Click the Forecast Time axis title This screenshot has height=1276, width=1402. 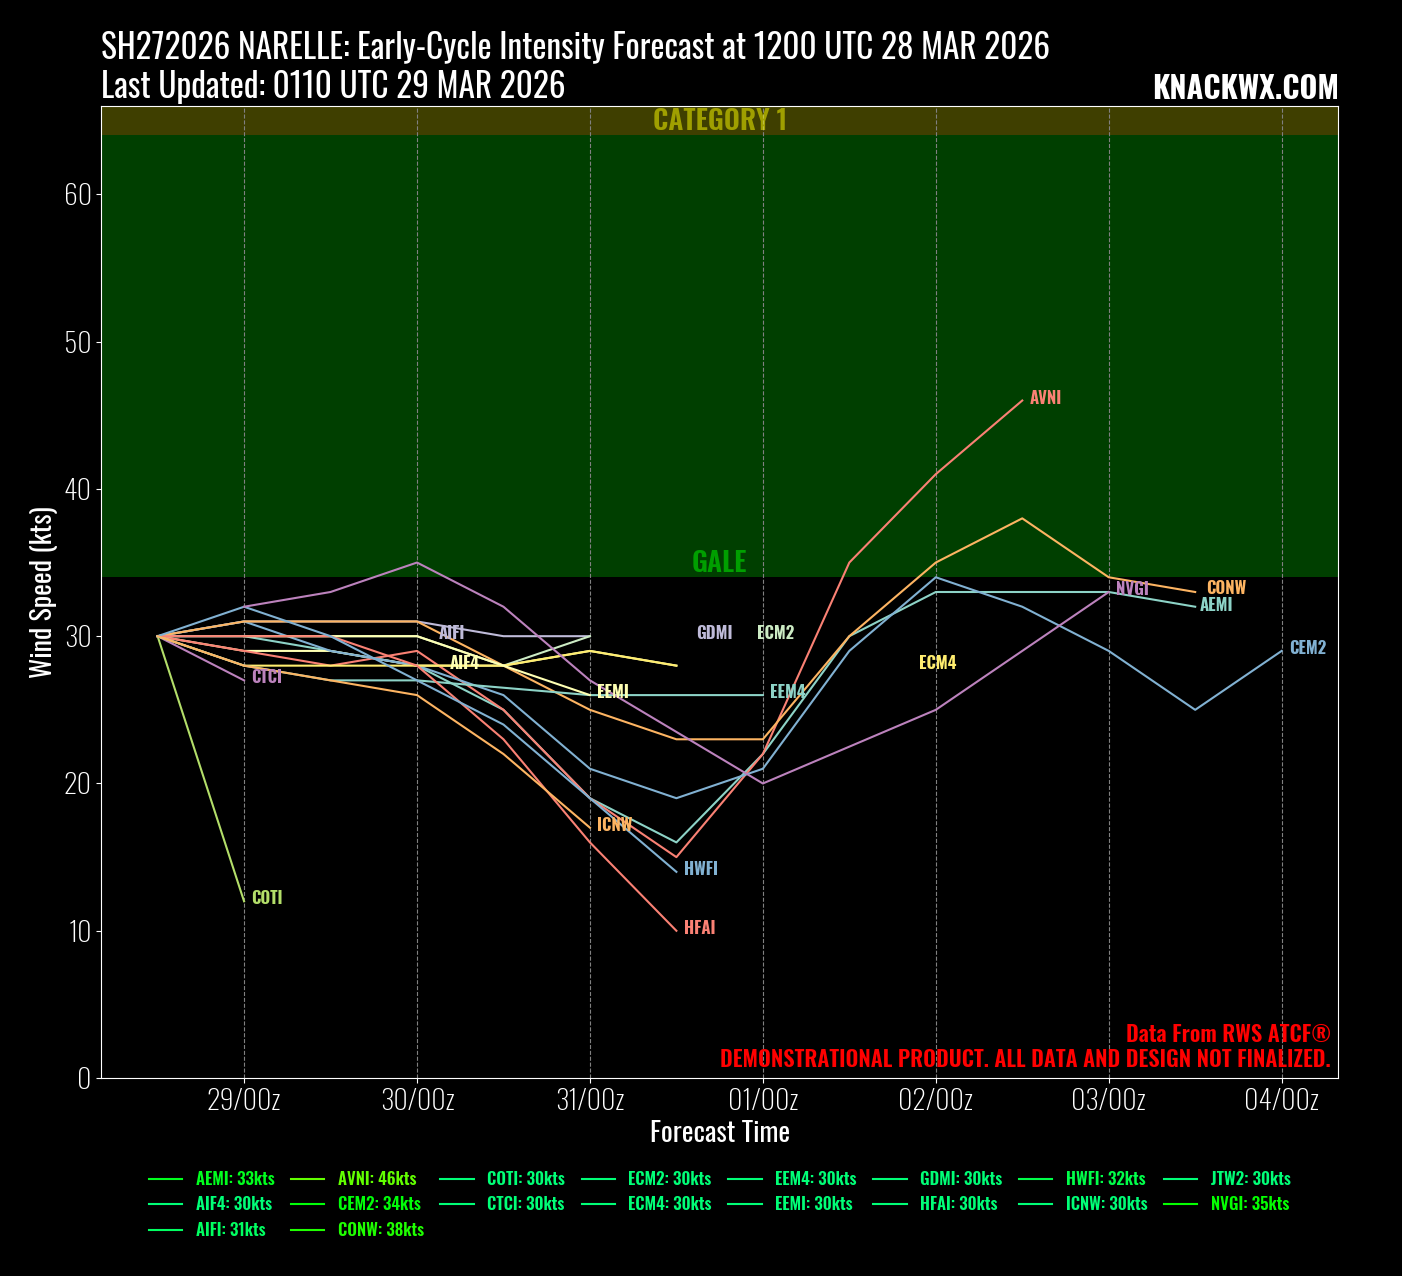(x=719, y=1132)
